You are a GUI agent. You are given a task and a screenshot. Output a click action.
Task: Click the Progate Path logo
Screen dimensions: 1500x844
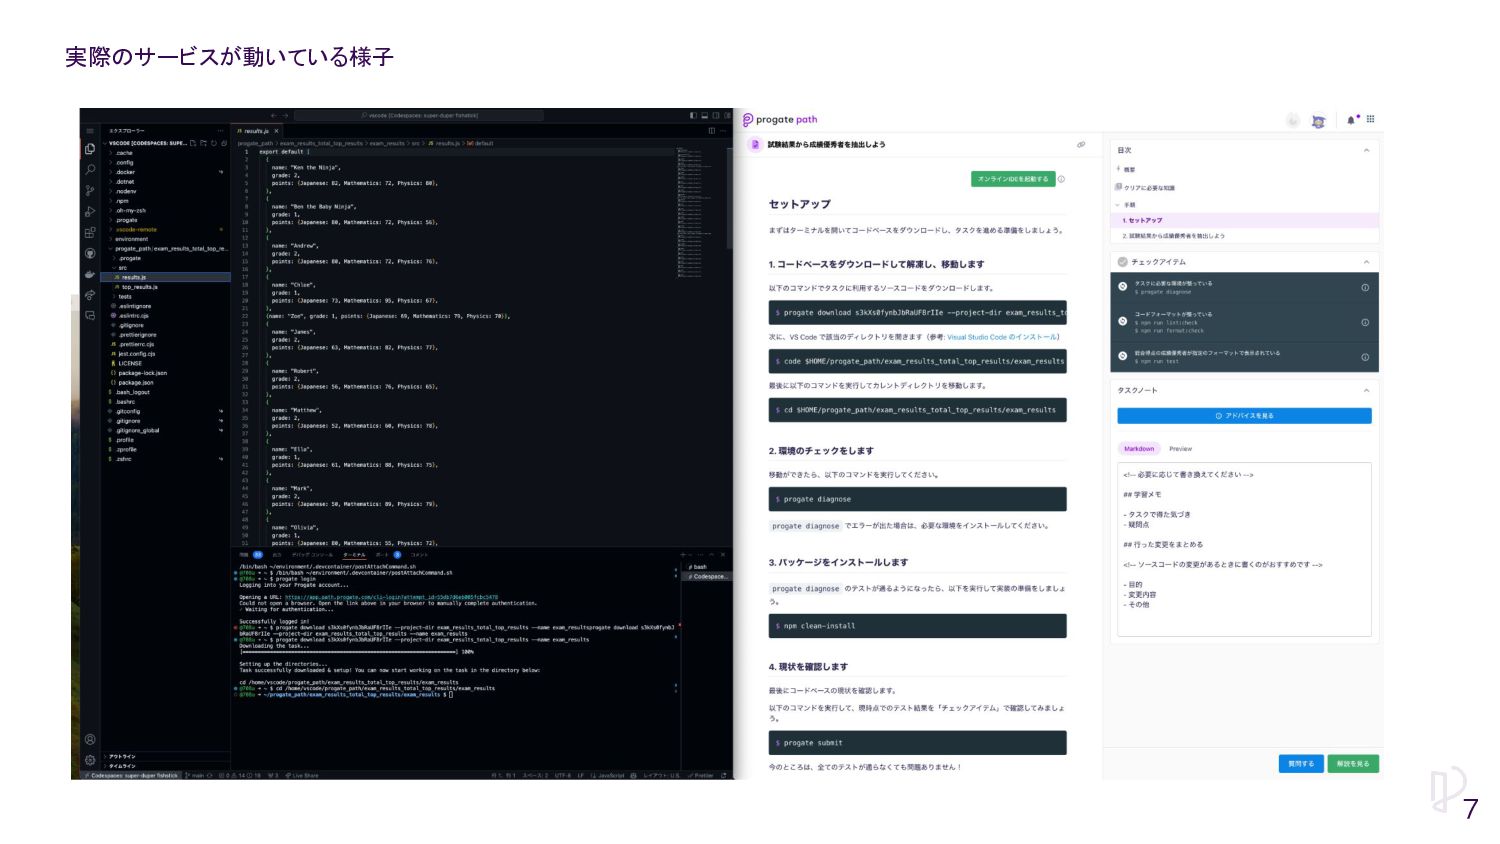coord(780,120)
